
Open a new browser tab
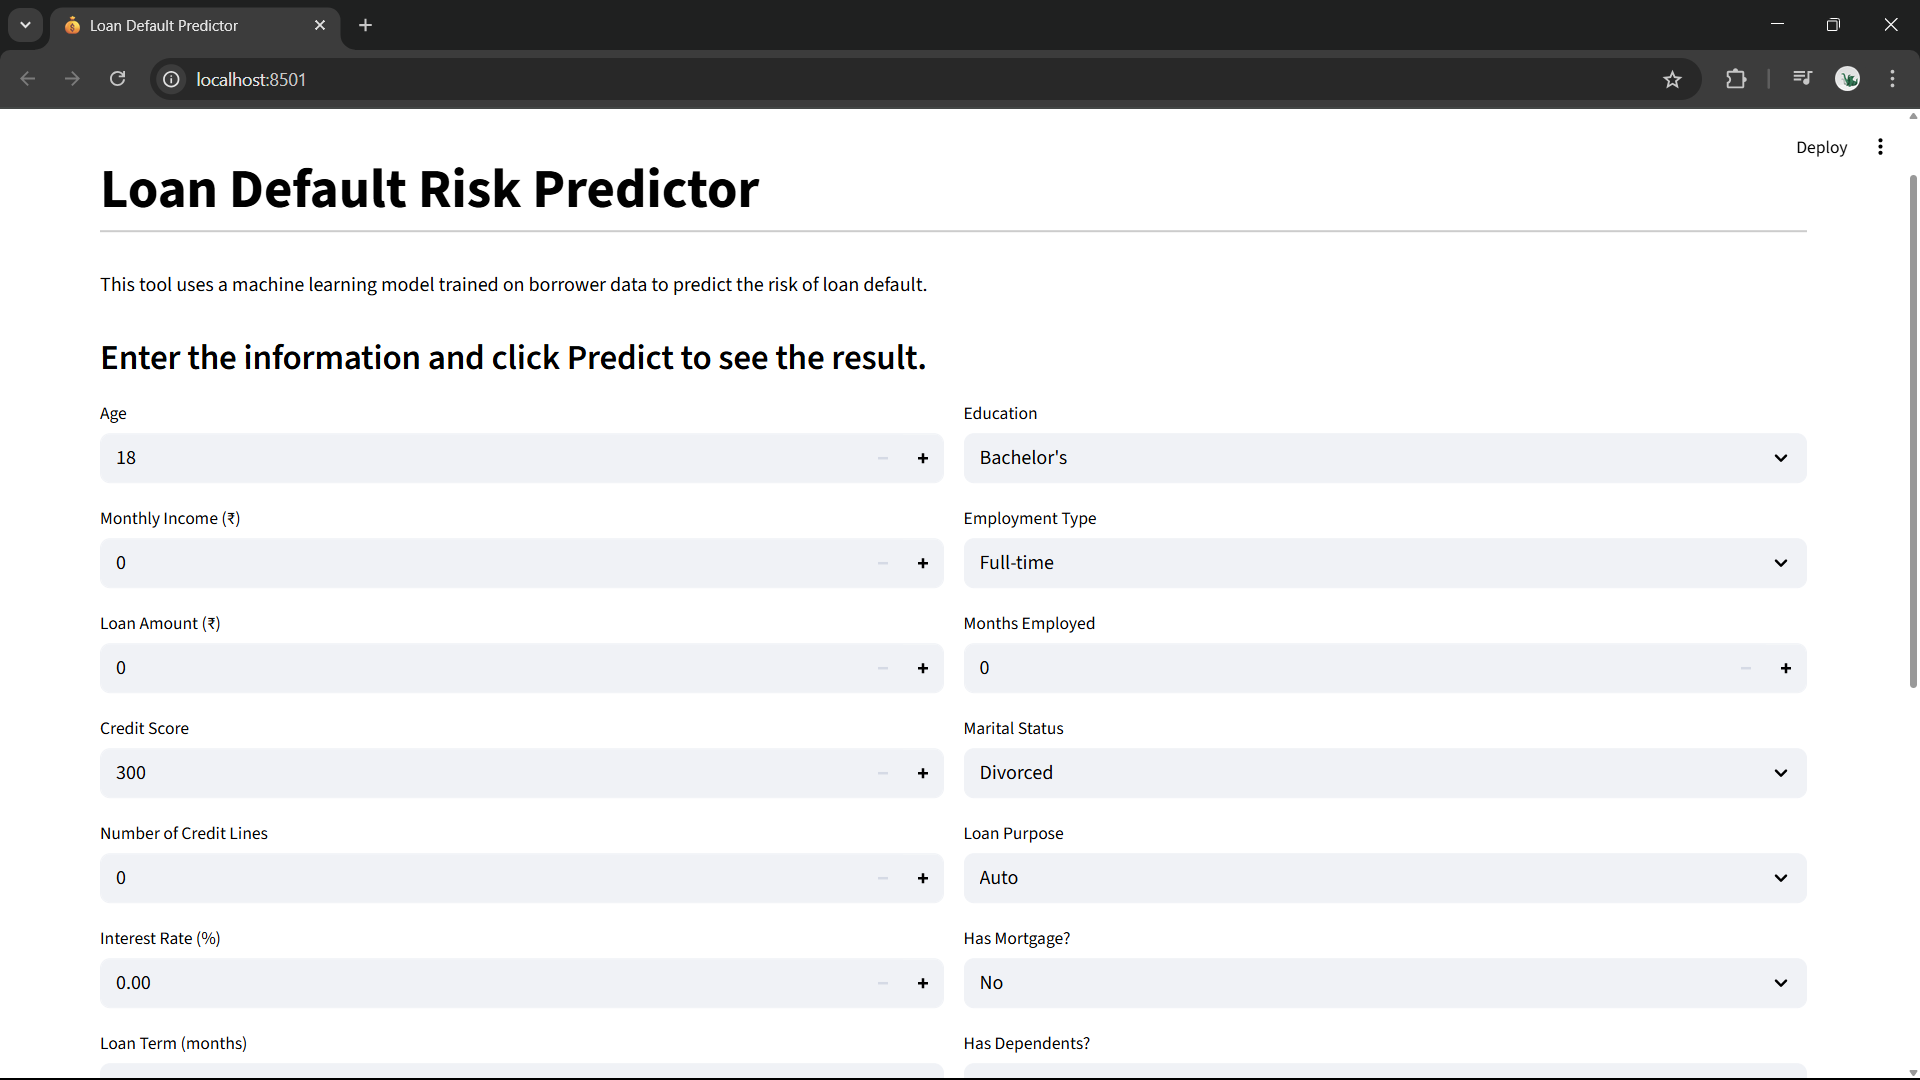pyautogui.click(x=365, y=25)
